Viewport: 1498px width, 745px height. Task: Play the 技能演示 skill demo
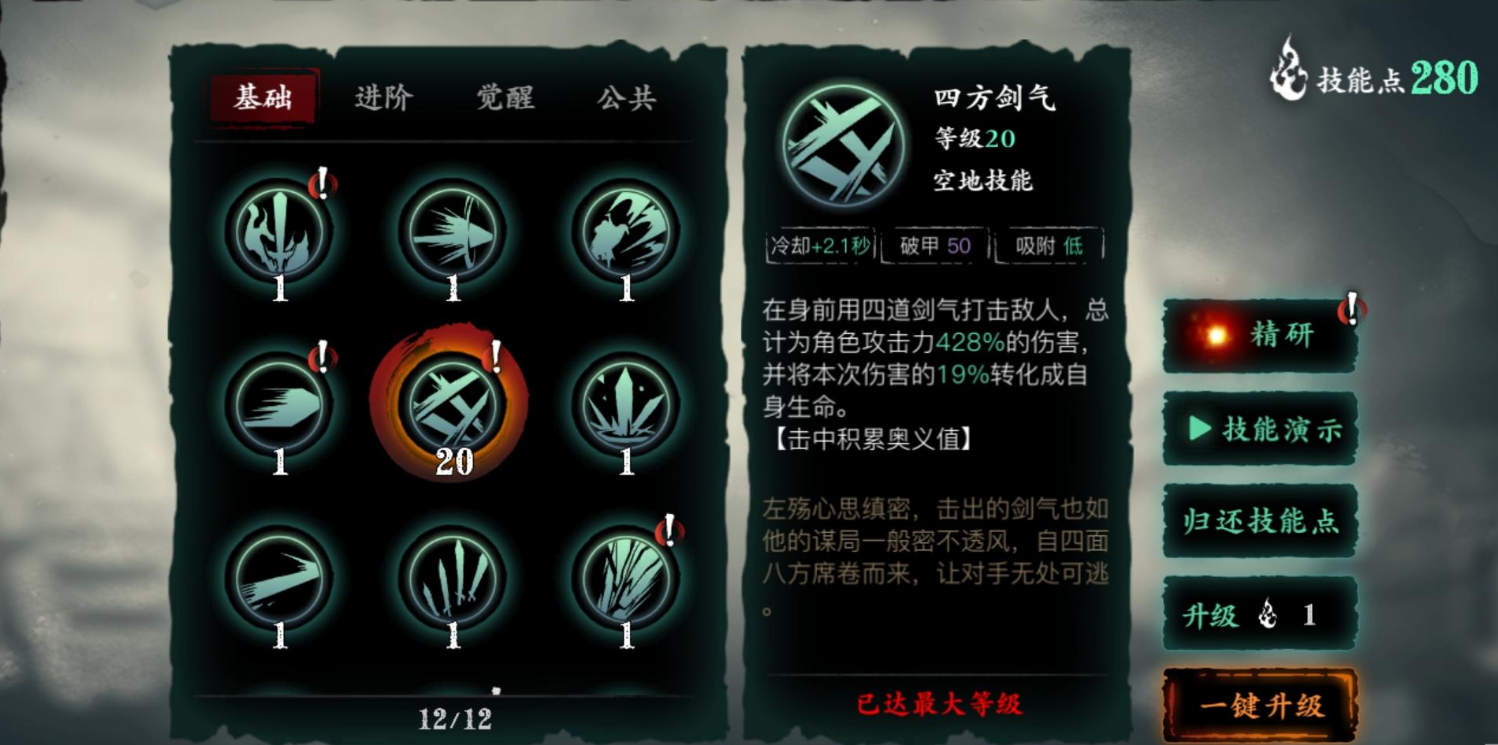[x=1260, y=429]
